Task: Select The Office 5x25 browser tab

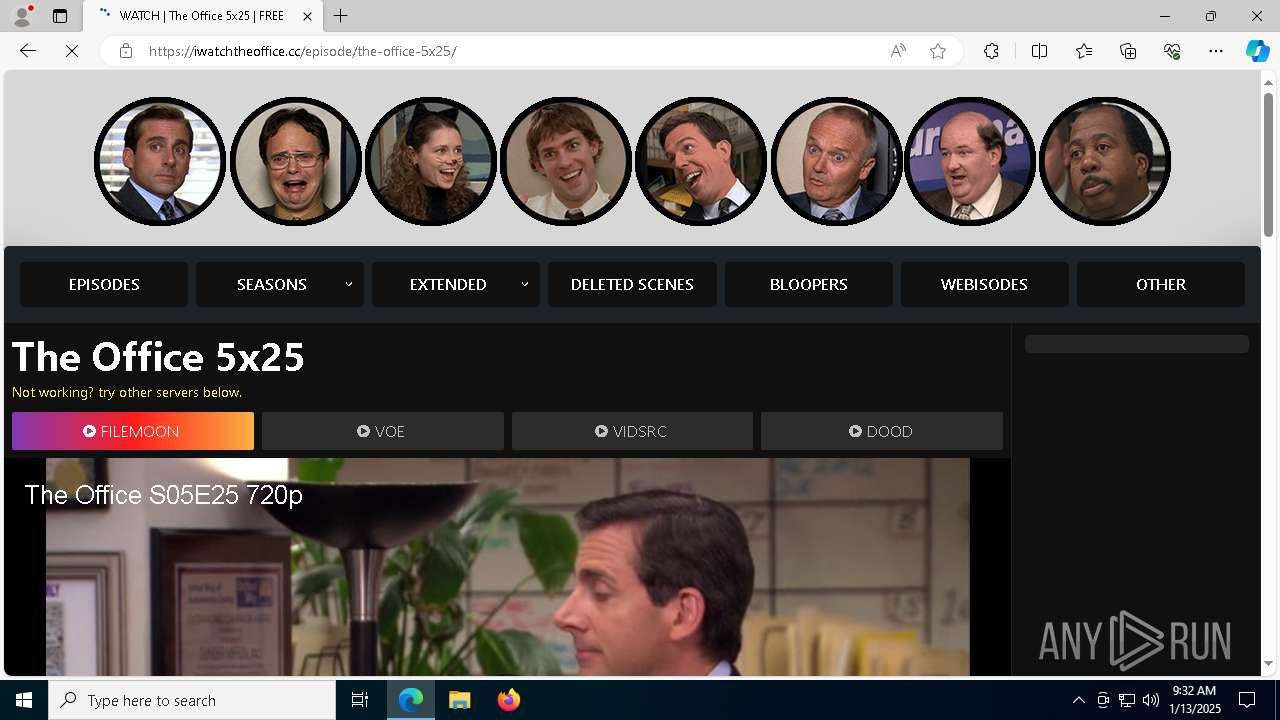Action: (202, 16)
